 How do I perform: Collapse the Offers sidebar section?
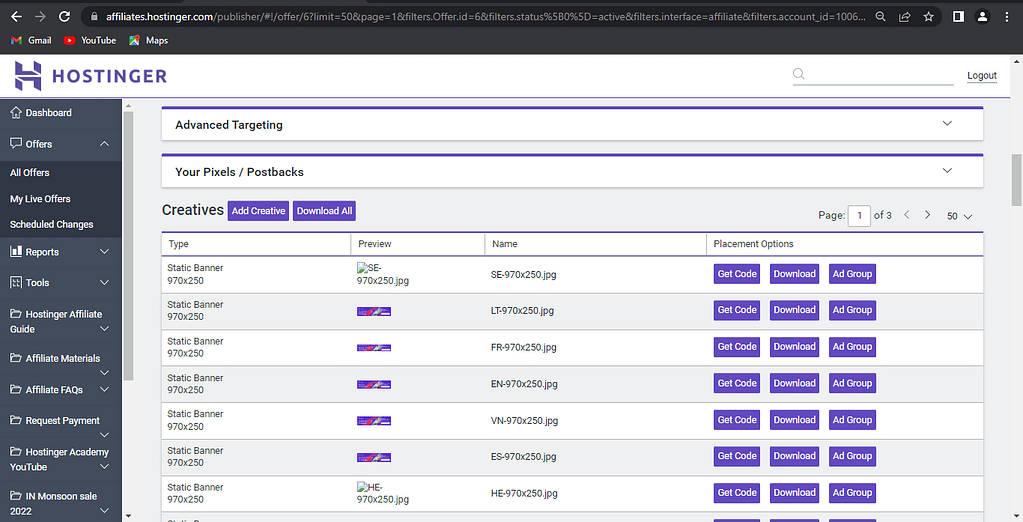click(x=104, y=144)
